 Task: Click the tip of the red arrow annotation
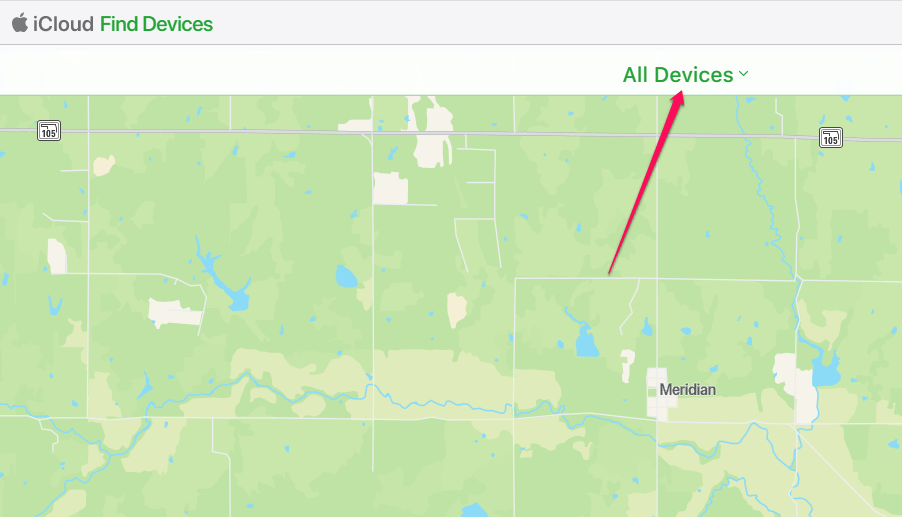(x=680, y=94)
